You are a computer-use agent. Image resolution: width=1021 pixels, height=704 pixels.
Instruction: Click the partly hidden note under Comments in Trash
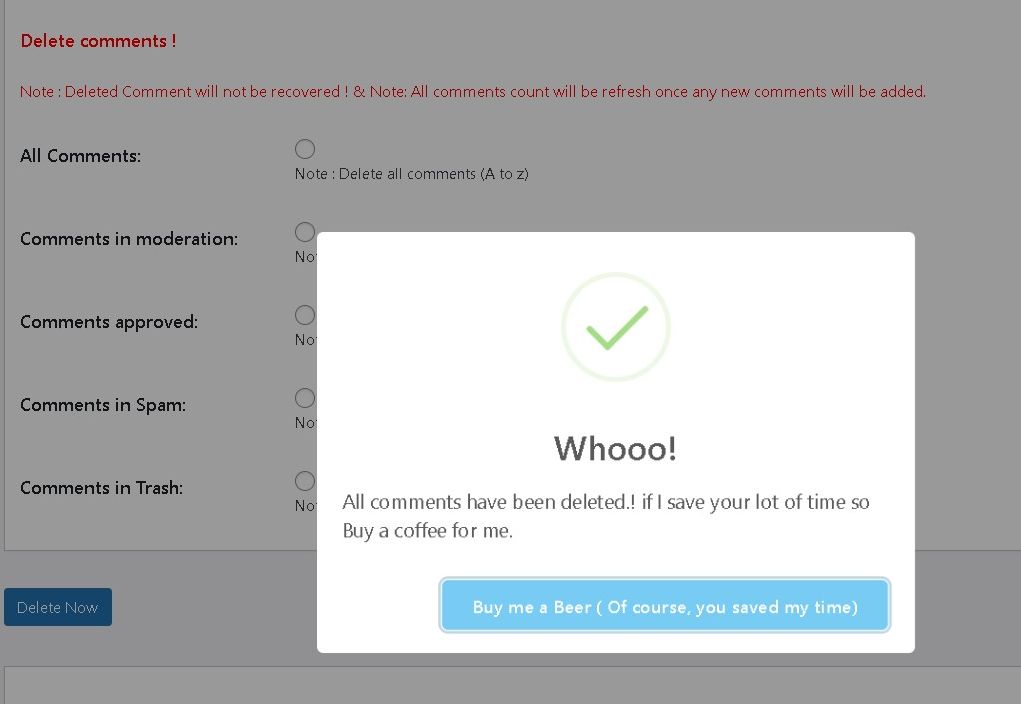(x=305, y=506)
